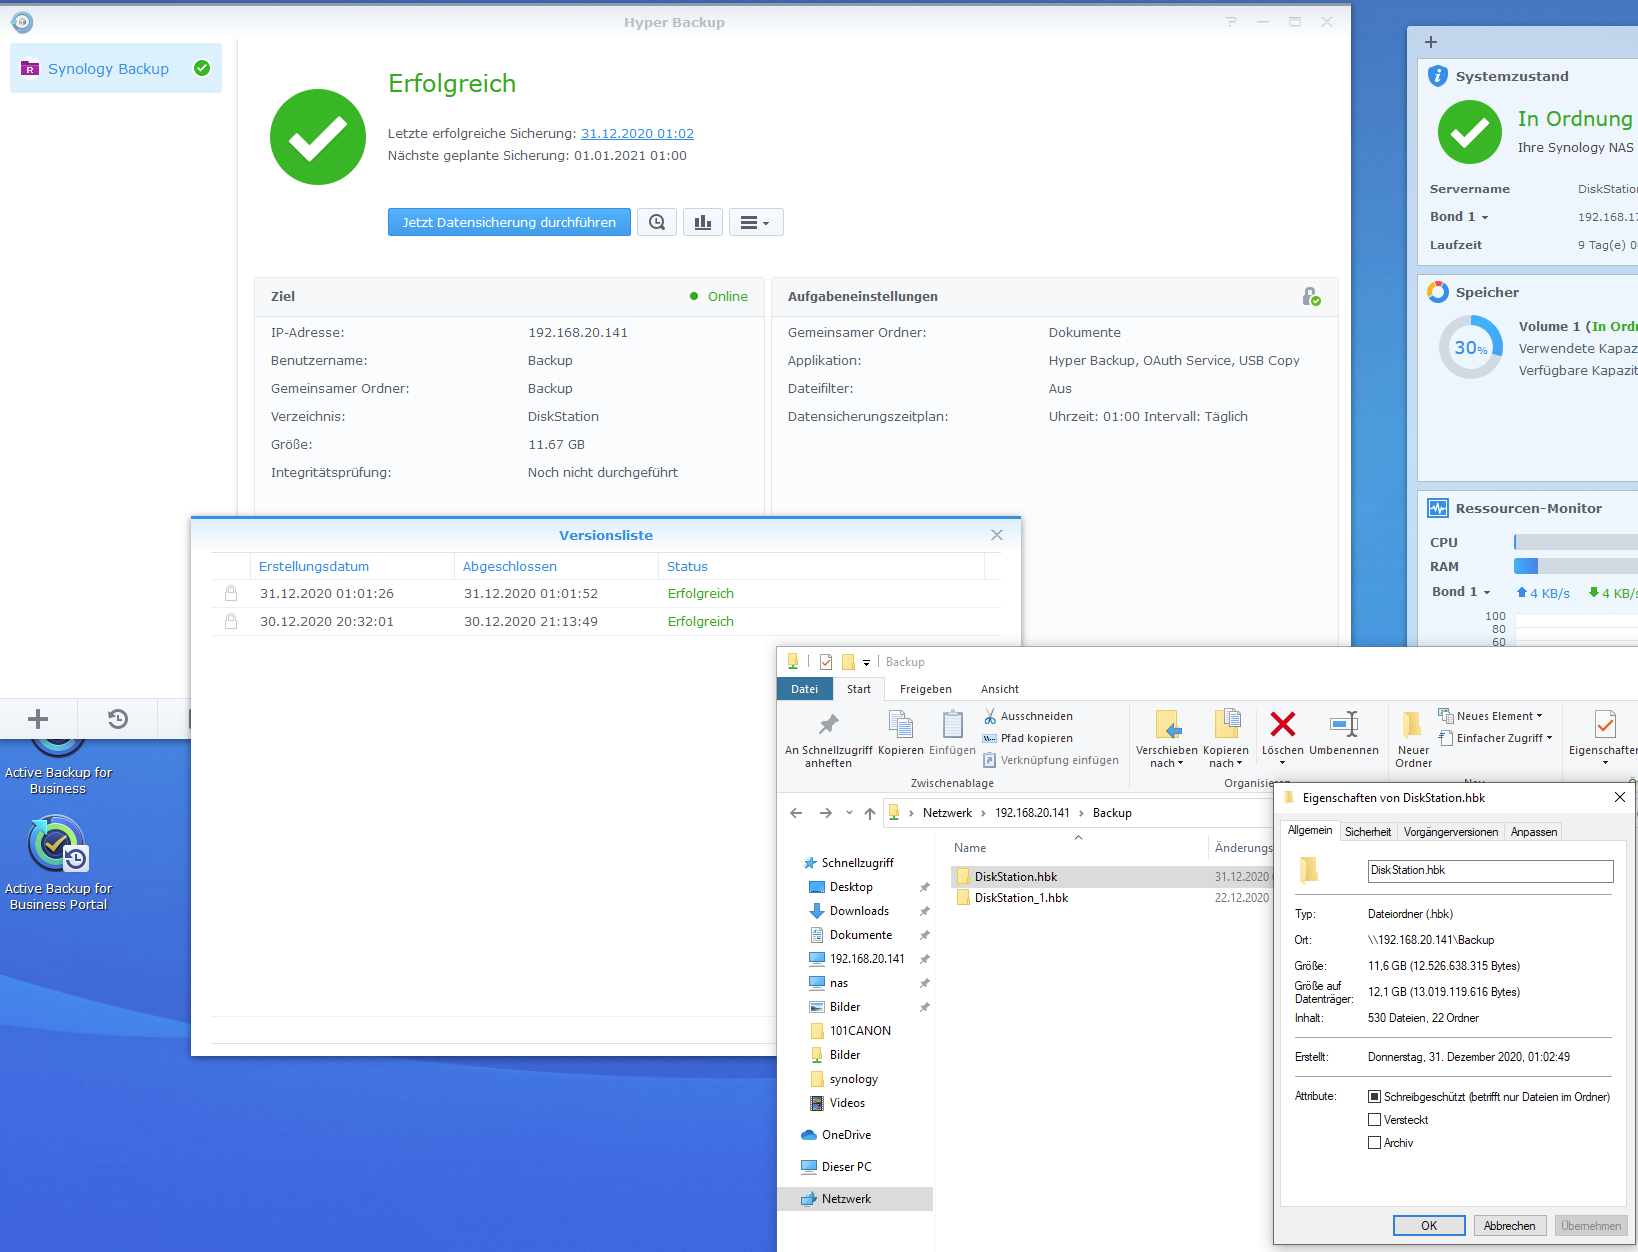Open Neues Element dropdown
Screen dimensions: 1638x1252
point(1491,716)
